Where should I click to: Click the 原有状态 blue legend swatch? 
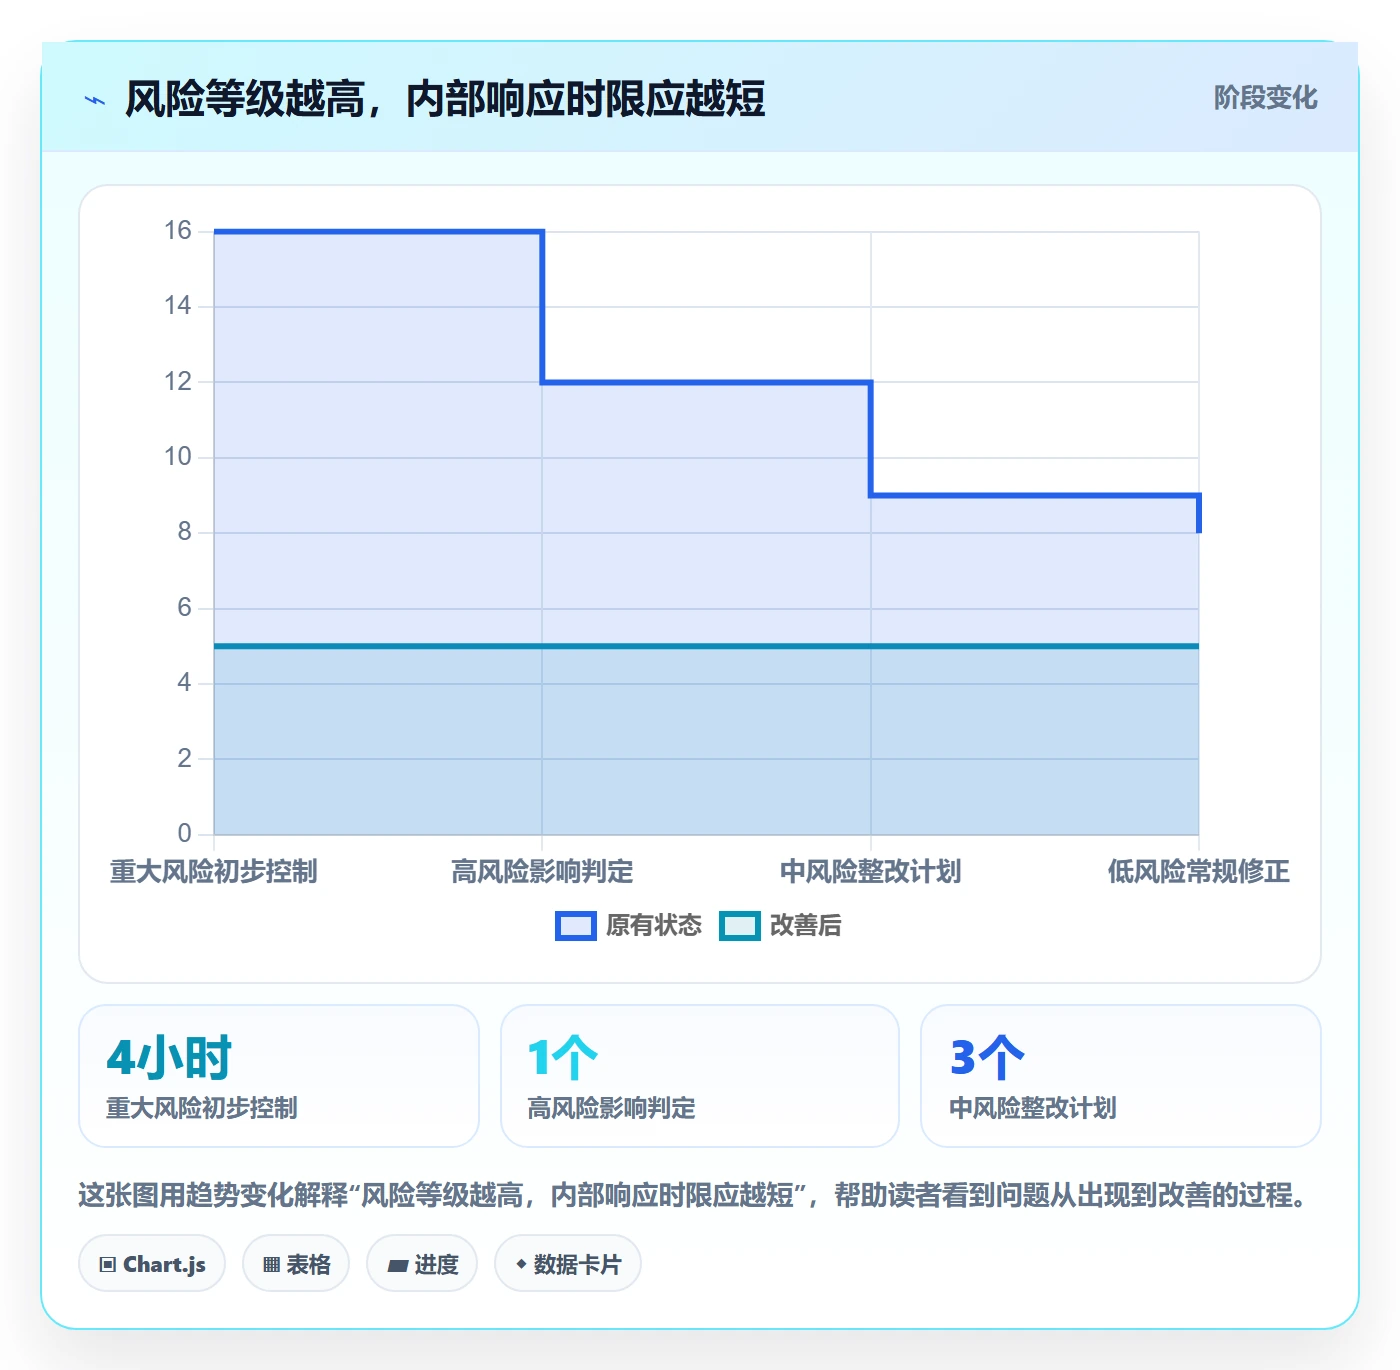576,926
